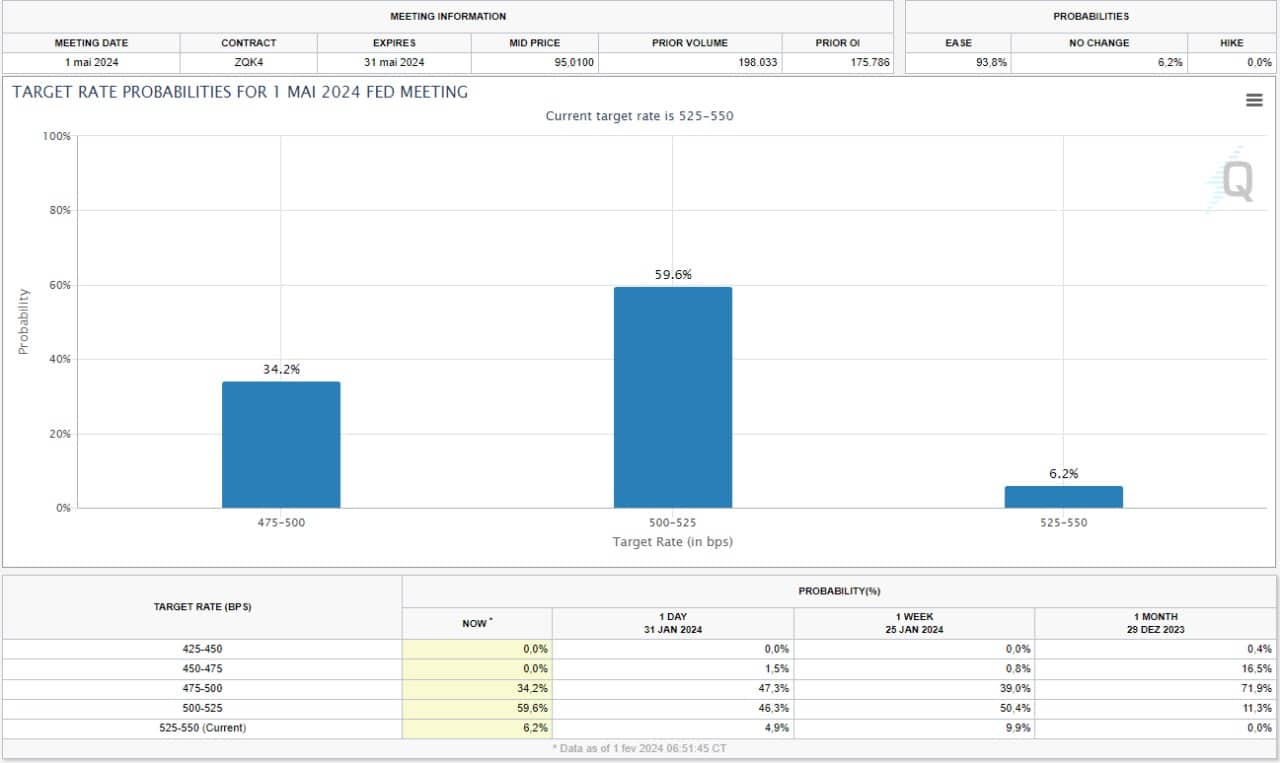Click the '1 MONTH 29 DEZ 2023' header
This screenshot has height=763, width=1280.
coord(1155,623)
